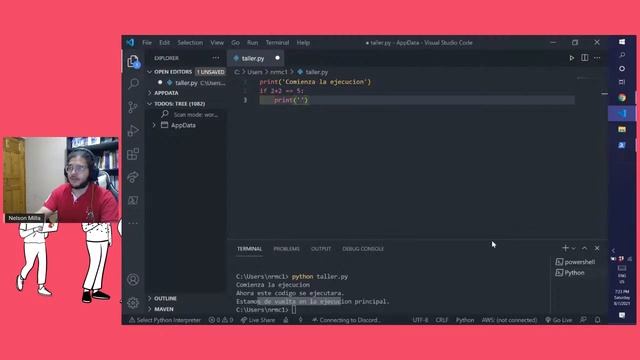The image size is (640, 360).
Task: Click Connecting to Discord status item
Action: [346, 320]
